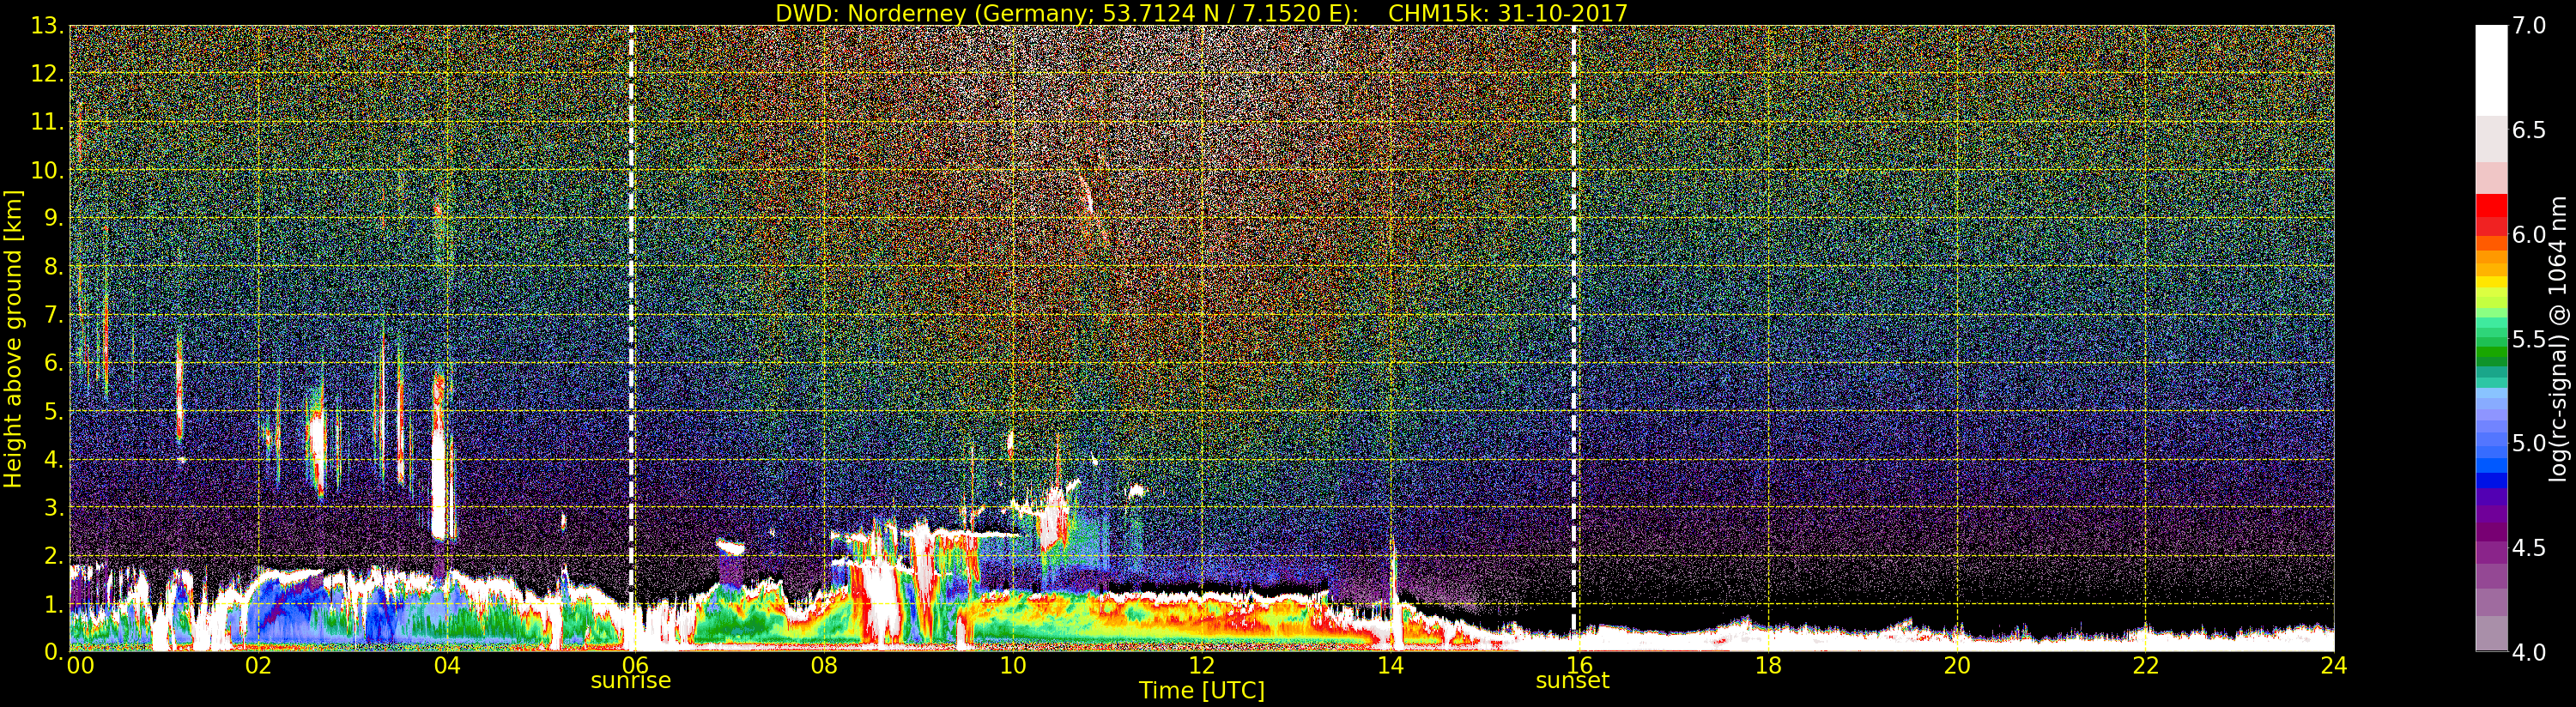Click the '06' time axis tick label

click(636, 665)
